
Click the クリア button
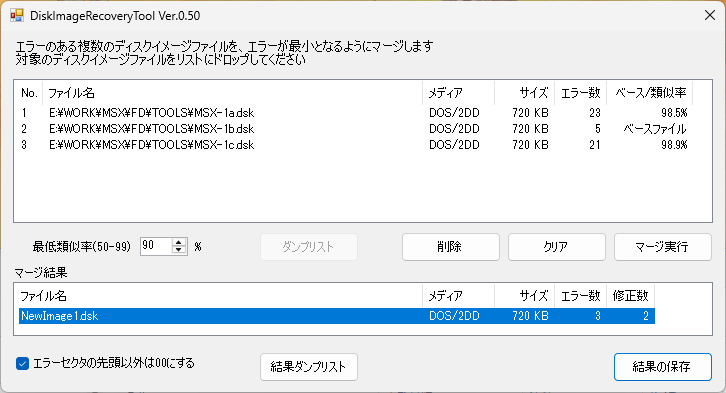click(x=557, y=247)
